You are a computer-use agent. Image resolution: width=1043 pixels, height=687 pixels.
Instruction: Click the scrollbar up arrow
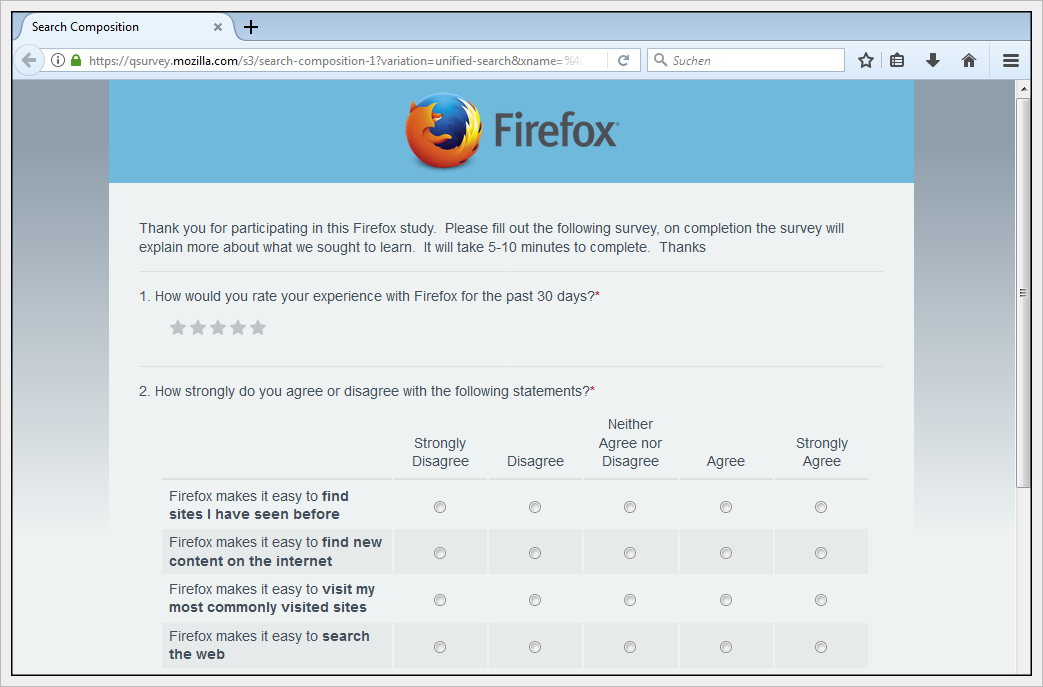click(x=1023, y=88)
